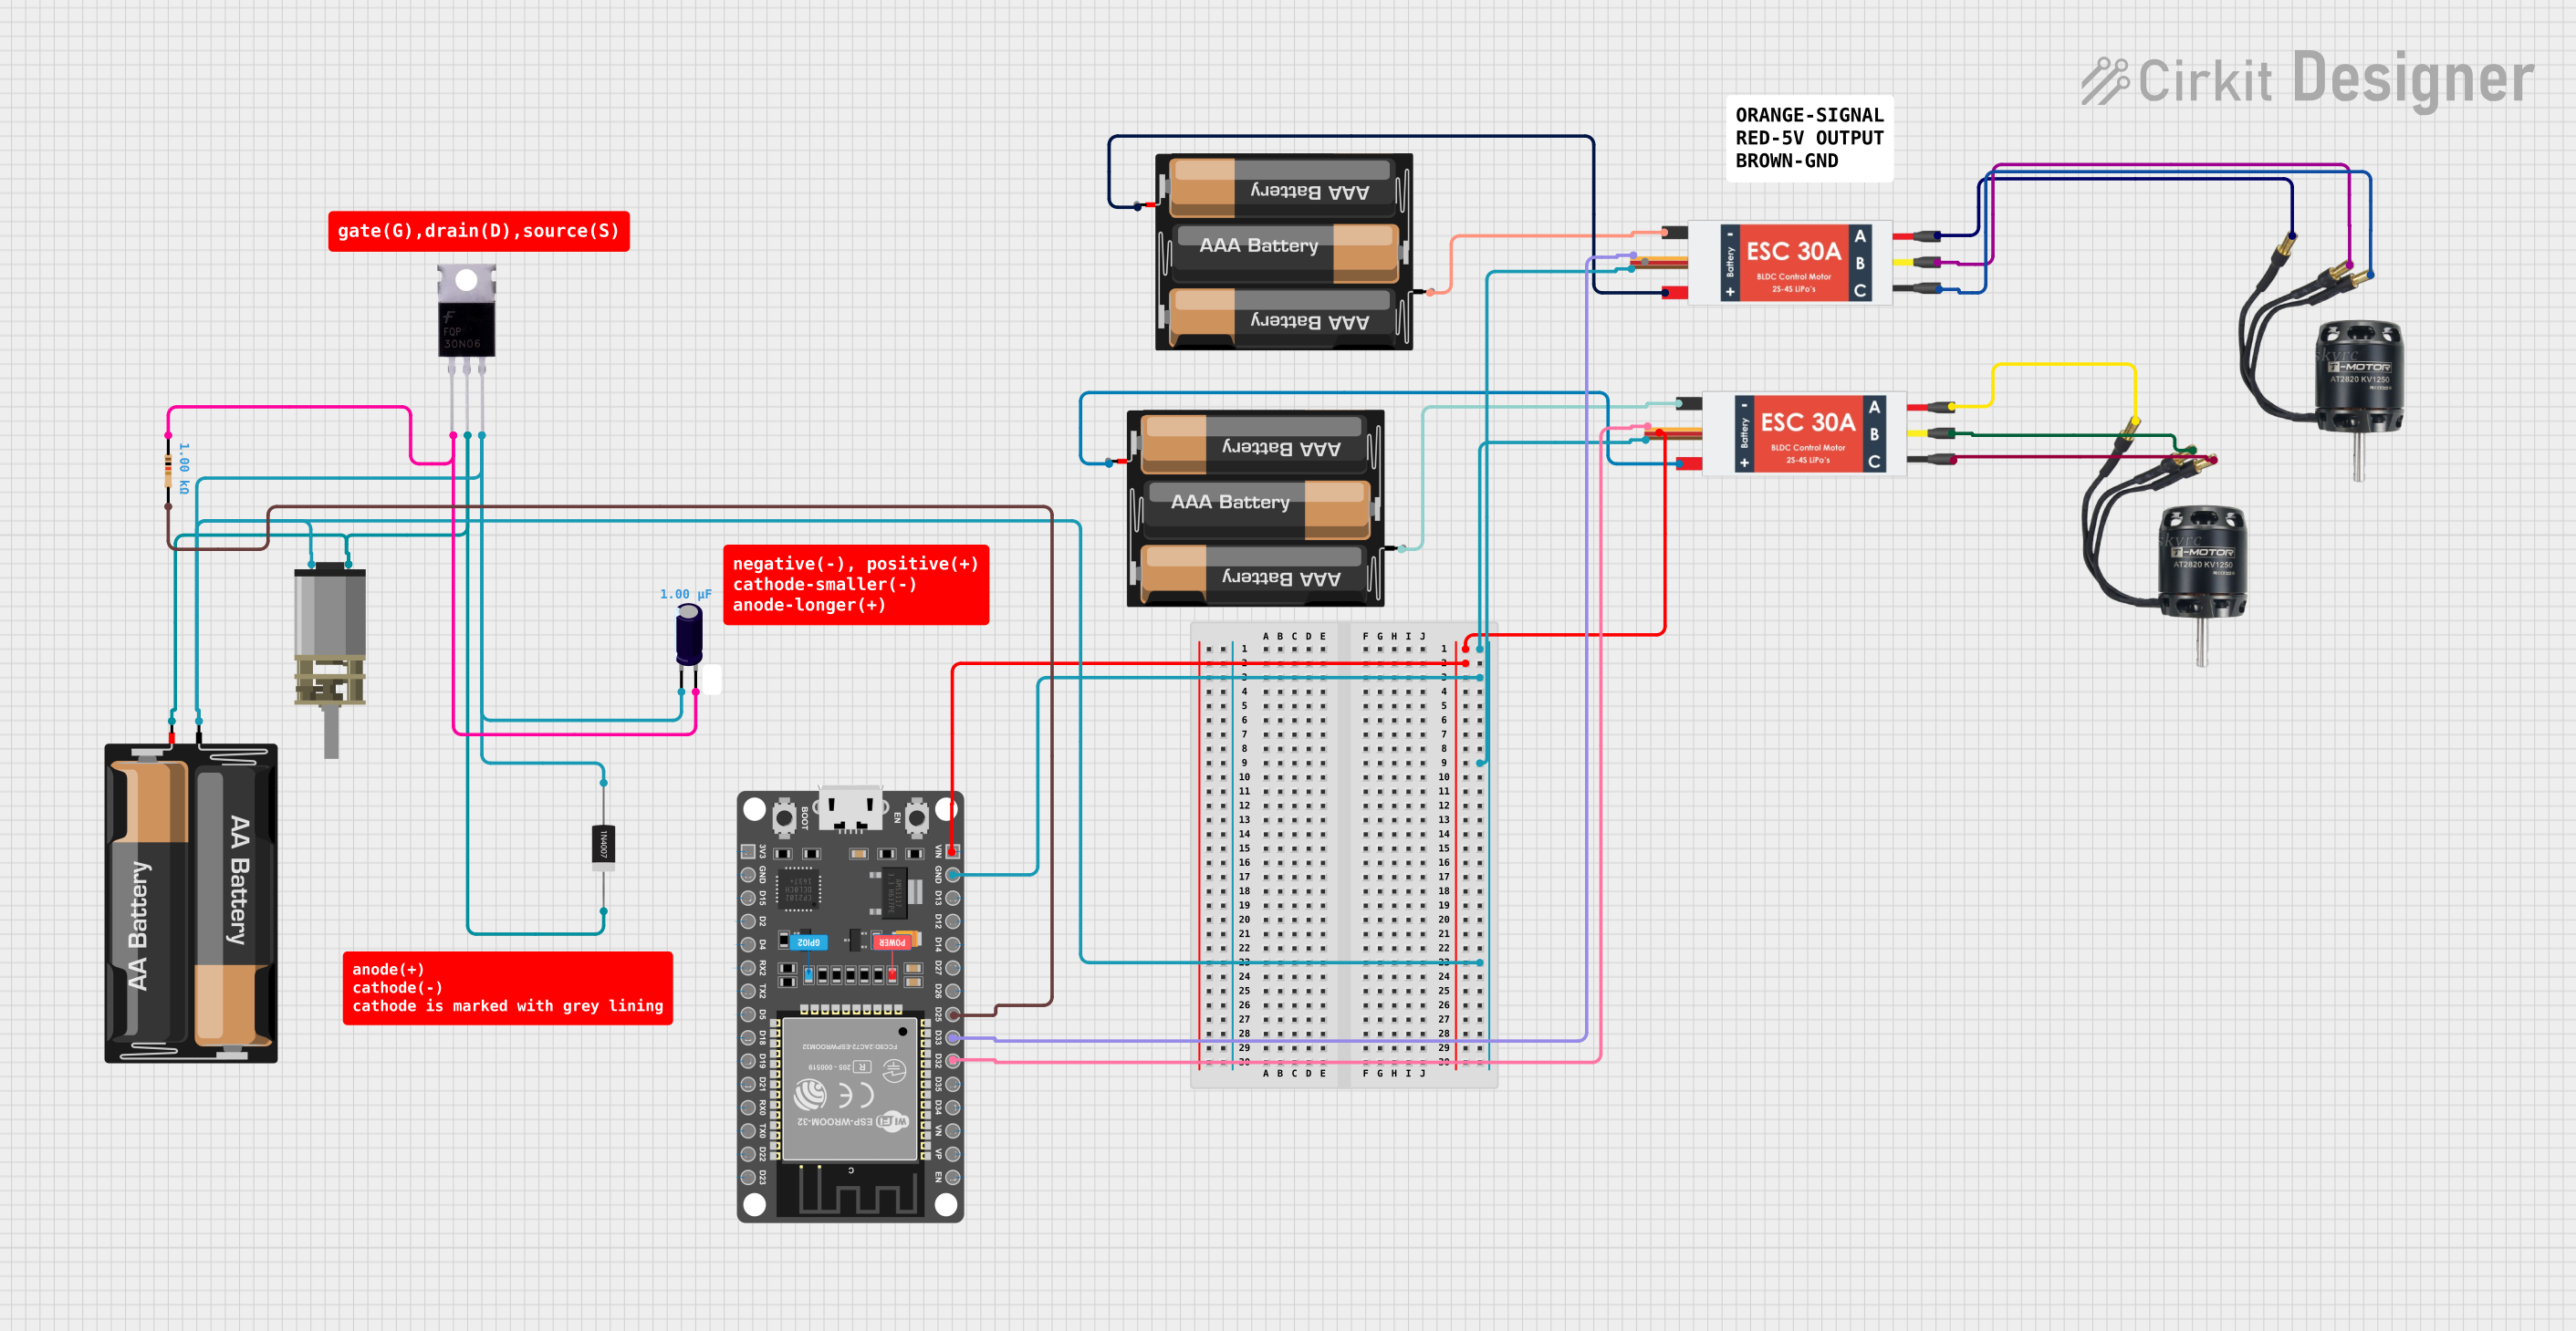Click the ESP32 D13 pin
This screenshot has width=2576, height=1331.
[953, 898]
